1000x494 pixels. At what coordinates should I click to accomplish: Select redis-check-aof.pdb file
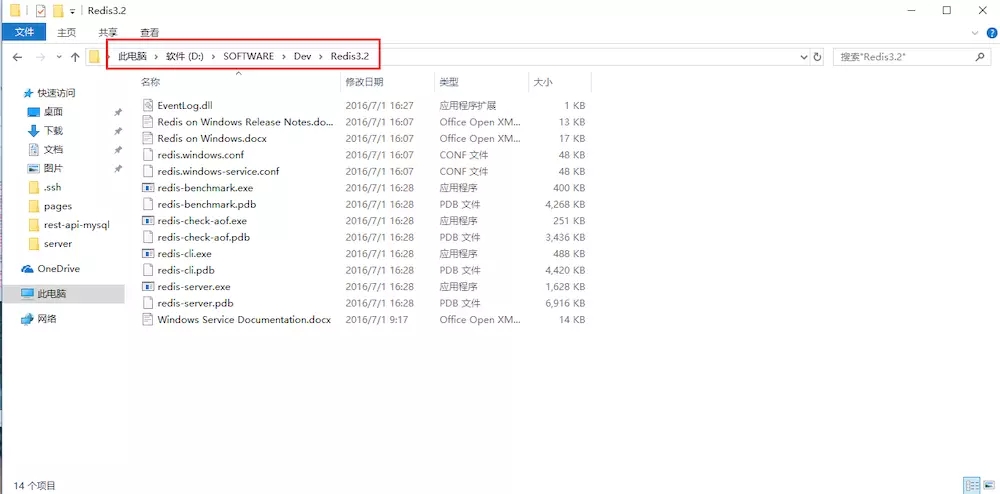(x=203, y=237)
